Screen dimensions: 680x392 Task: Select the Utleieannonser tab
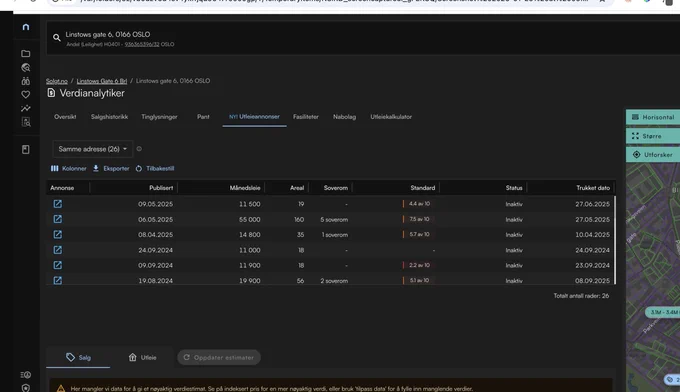(255, 117)
